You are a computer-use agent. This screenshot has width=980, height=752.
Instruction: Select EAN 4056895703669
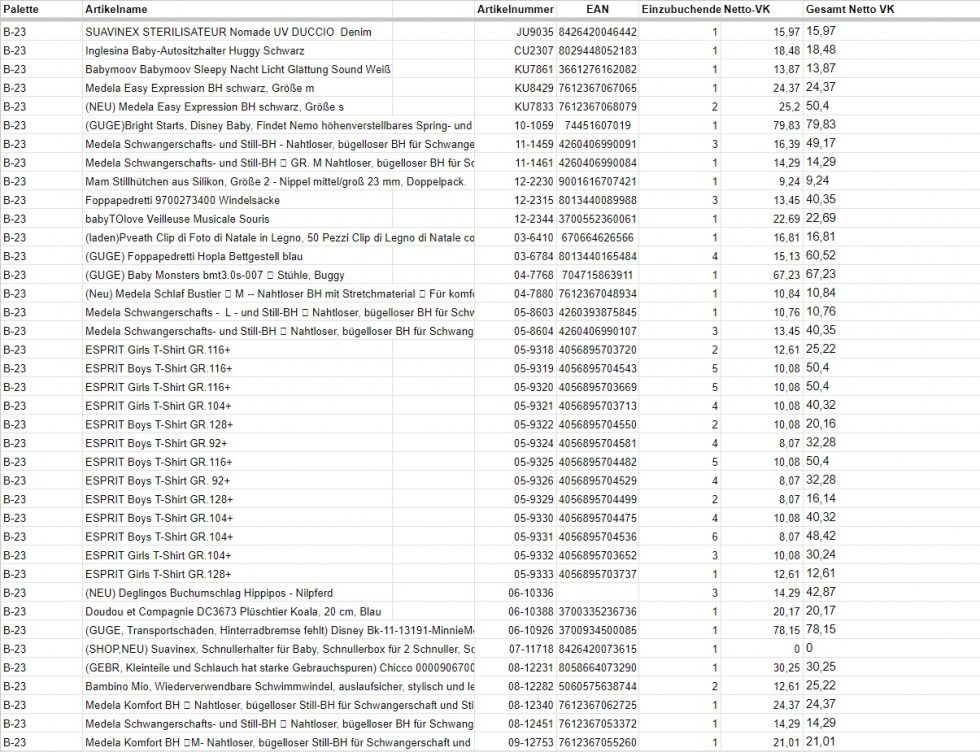click(x=598, y=388)
